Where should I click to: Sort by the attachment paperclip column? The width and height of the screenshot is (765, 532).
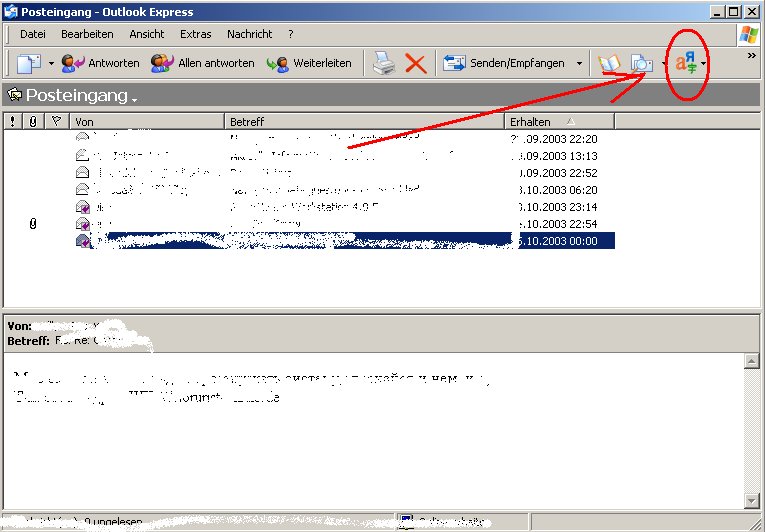click(x=33, y=122)
